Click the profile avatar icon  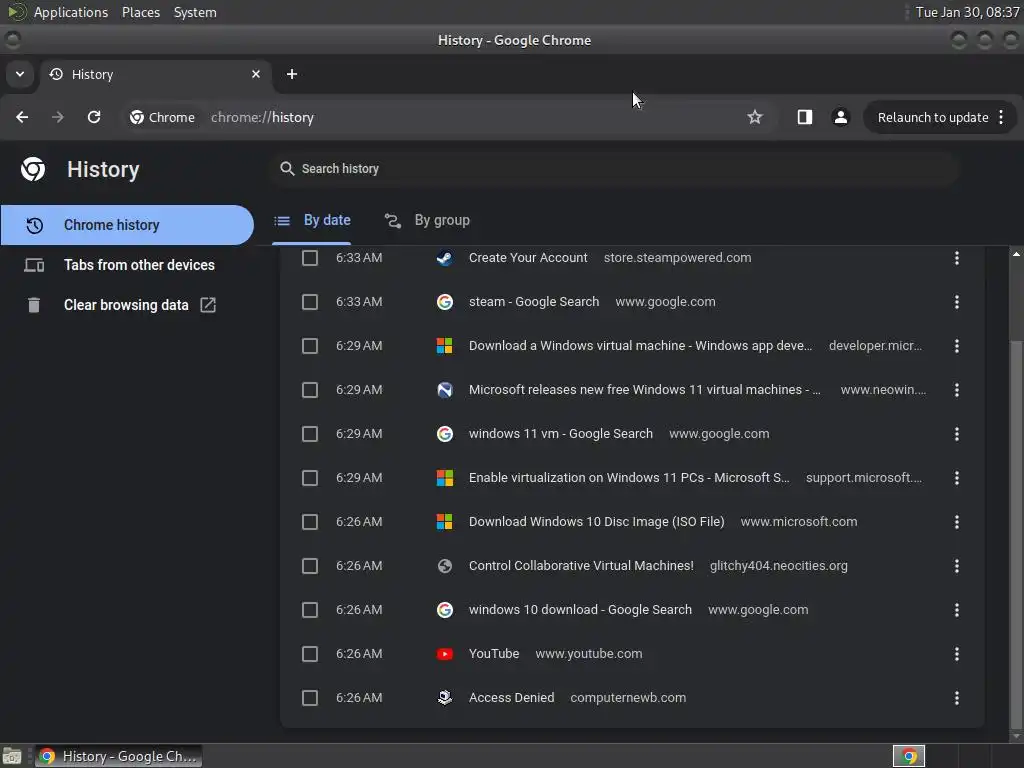(840, 117)
